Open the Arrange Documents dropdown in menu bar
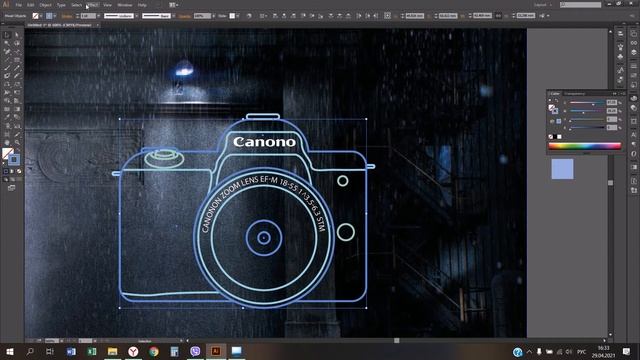The image size is (640, 360). coord(173,5)
